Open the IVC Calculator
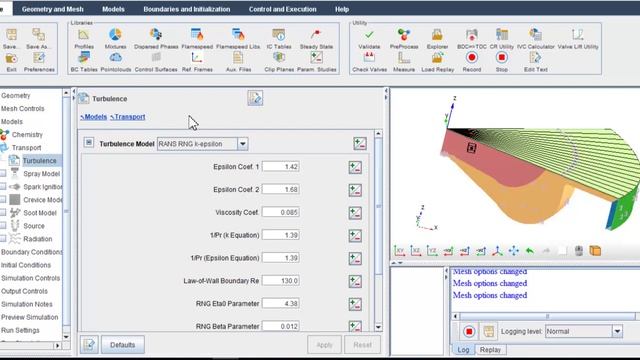 536,39
